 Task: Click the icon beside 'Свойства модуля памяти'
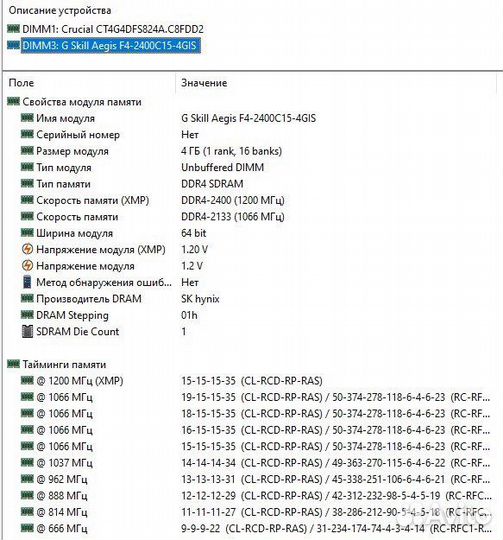(x=13, y=101)
